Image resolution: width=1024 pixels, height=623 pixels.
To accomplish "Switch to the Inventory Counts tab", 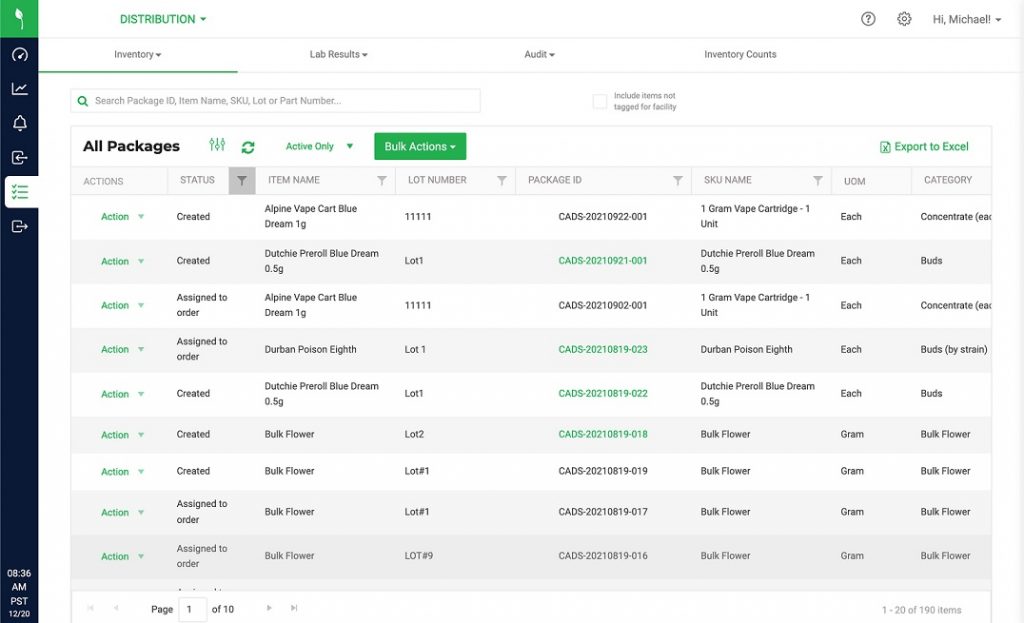I will pos(740,55).
